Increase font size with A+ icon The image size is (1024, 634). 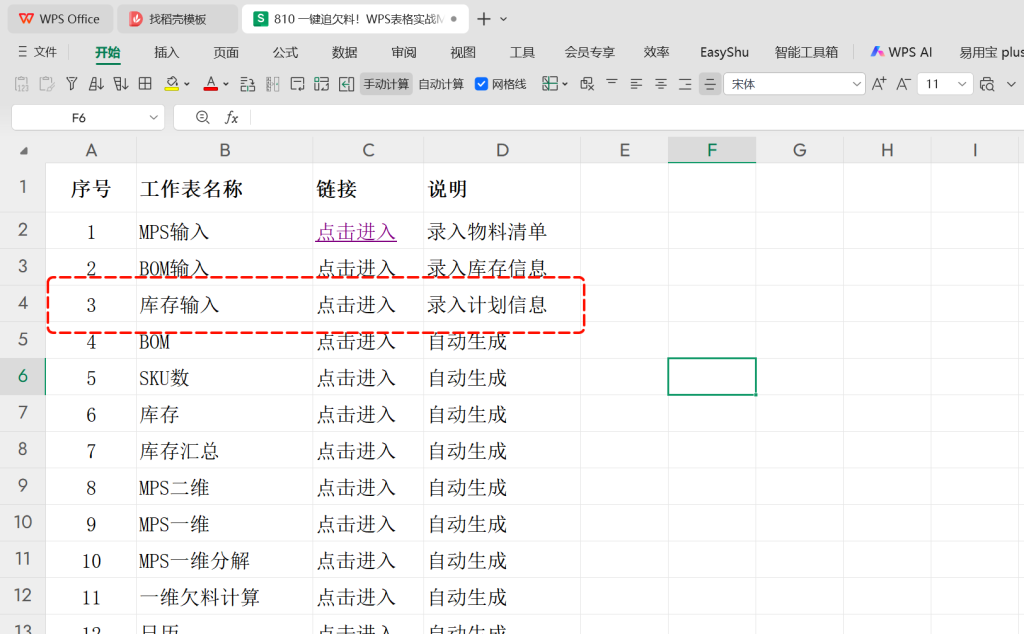(x=879, y=84)
